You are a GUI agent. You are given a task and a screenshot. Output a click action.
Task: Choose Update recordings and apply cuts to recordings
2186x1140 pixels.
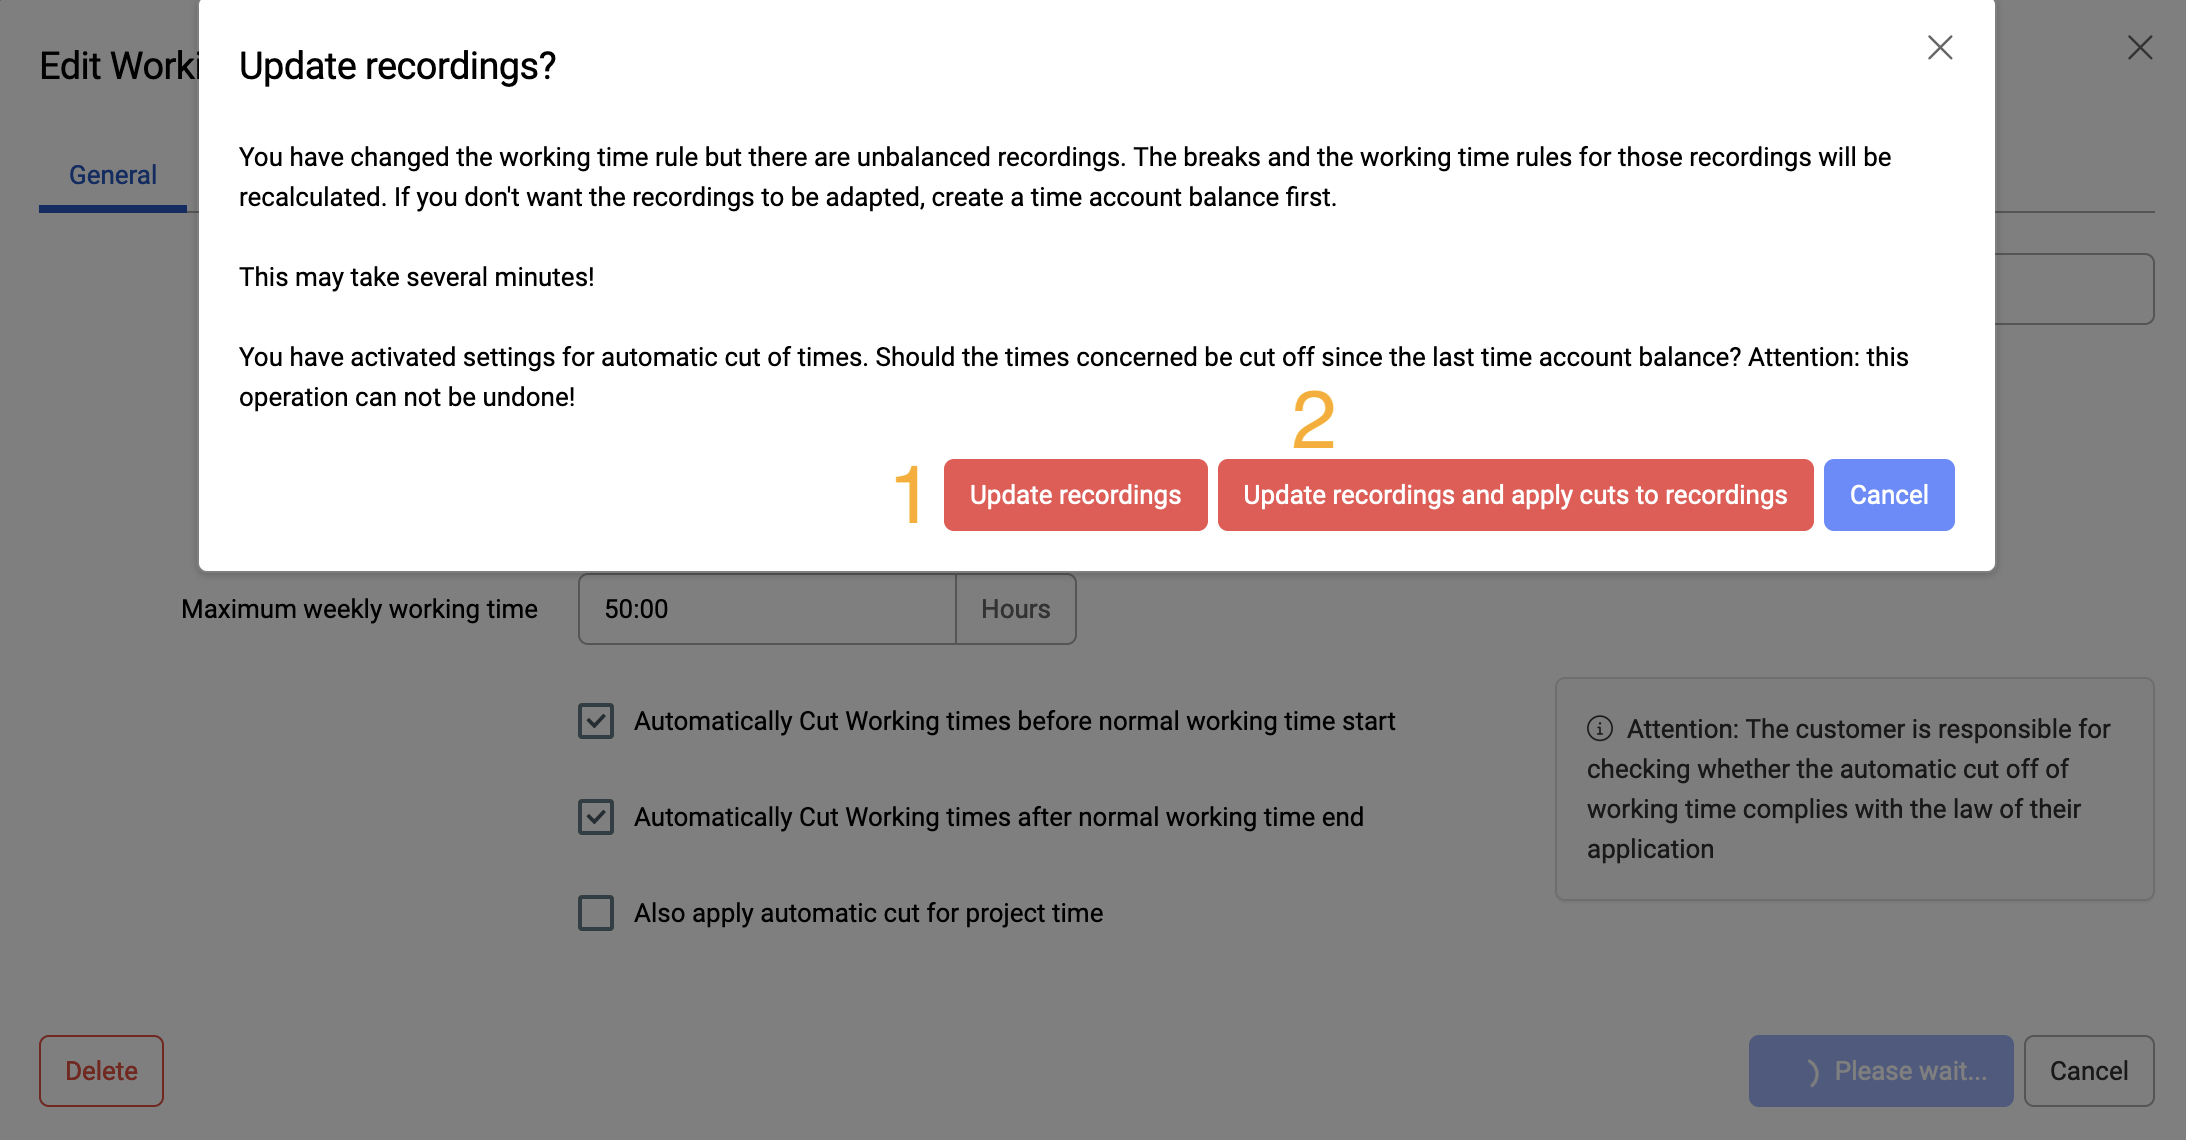pos(1515,495)
